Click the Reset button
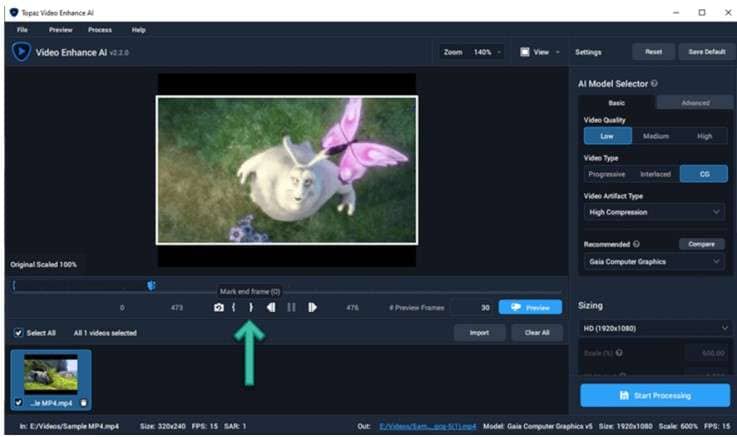 tap(653, 52)
